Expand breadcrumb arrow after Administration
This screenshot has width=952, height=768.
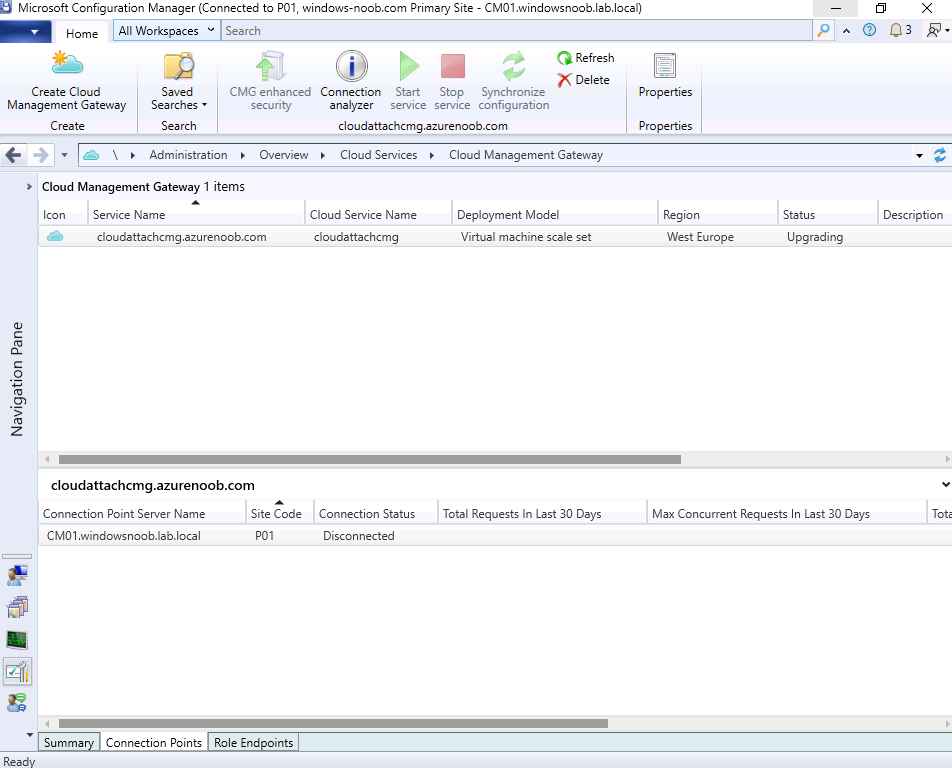242,155
